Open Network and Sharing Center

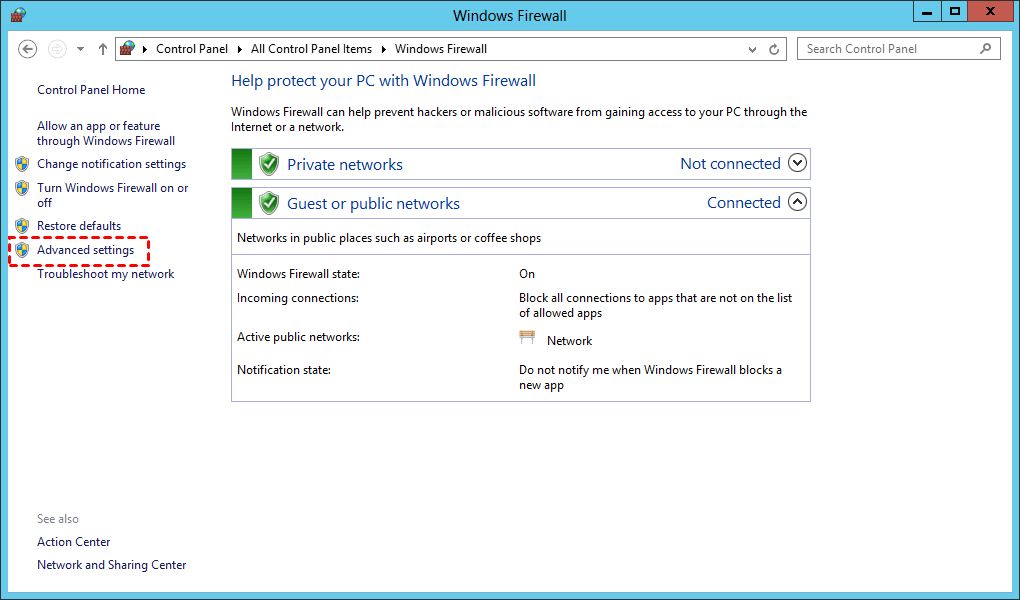pos(111,565)
